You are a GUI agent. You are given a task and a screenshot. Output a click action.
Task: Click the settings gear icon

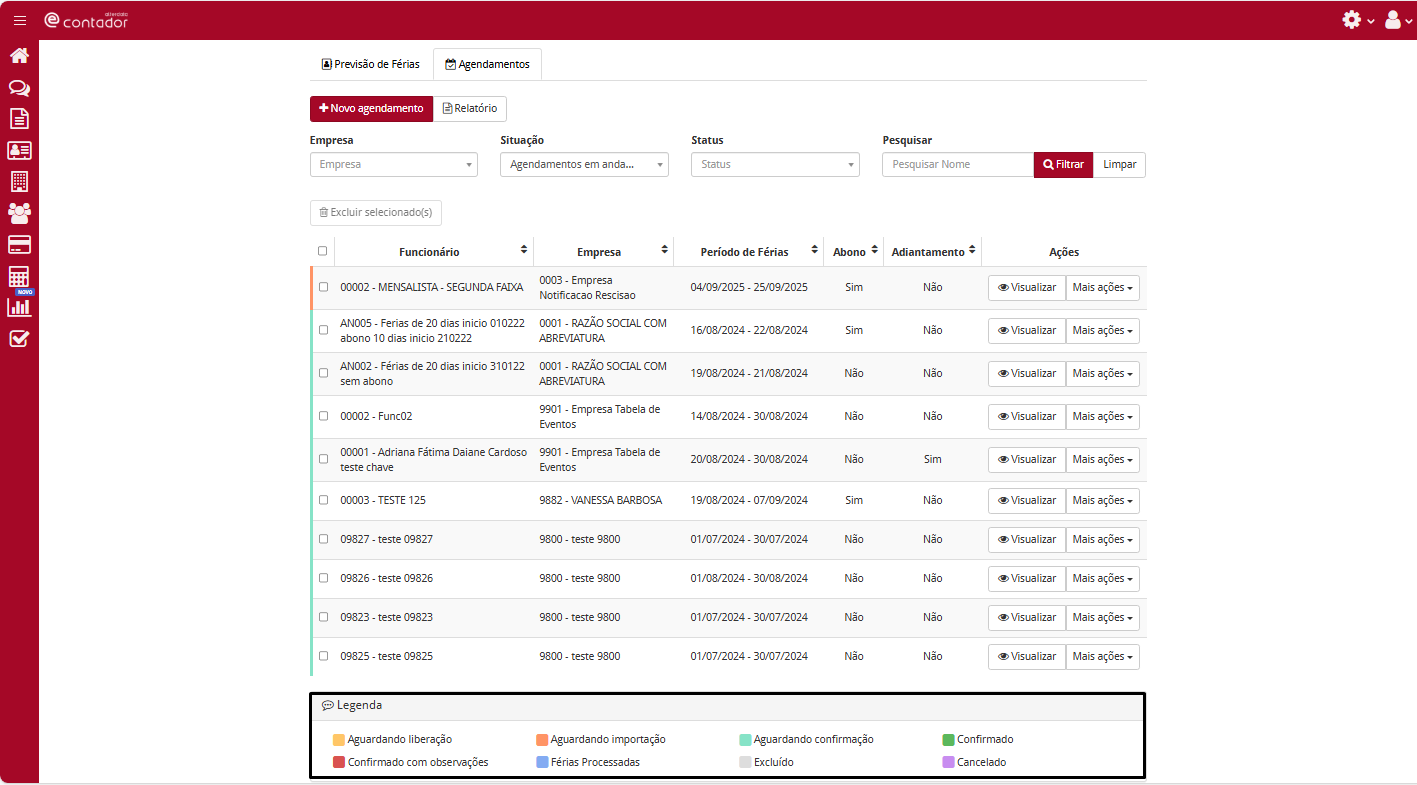coord(1352,20)
